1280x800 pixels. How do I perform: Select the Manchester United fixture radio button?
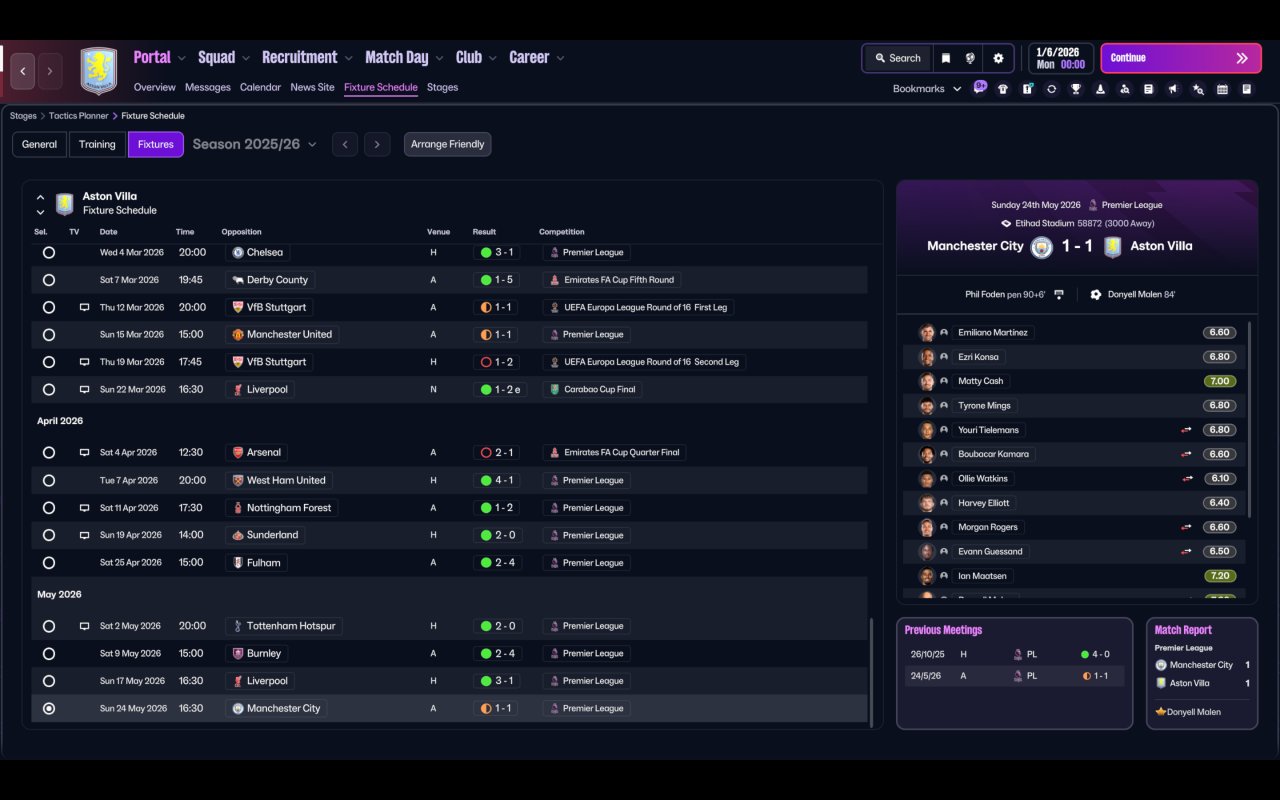[x=49, y=335]
